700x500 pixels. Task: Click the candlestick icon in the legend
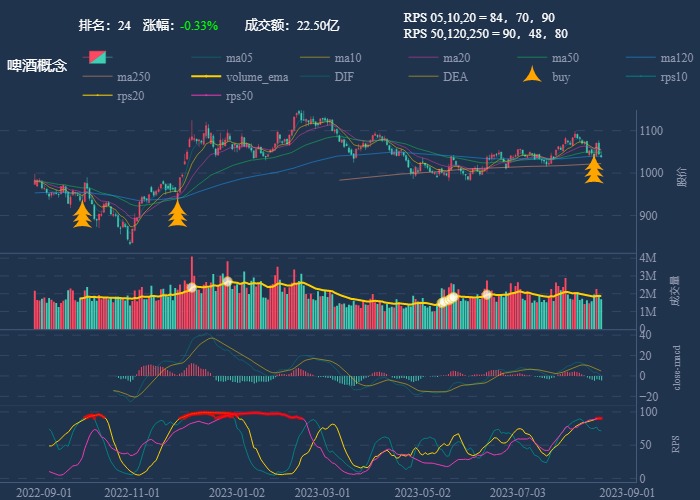97,57
